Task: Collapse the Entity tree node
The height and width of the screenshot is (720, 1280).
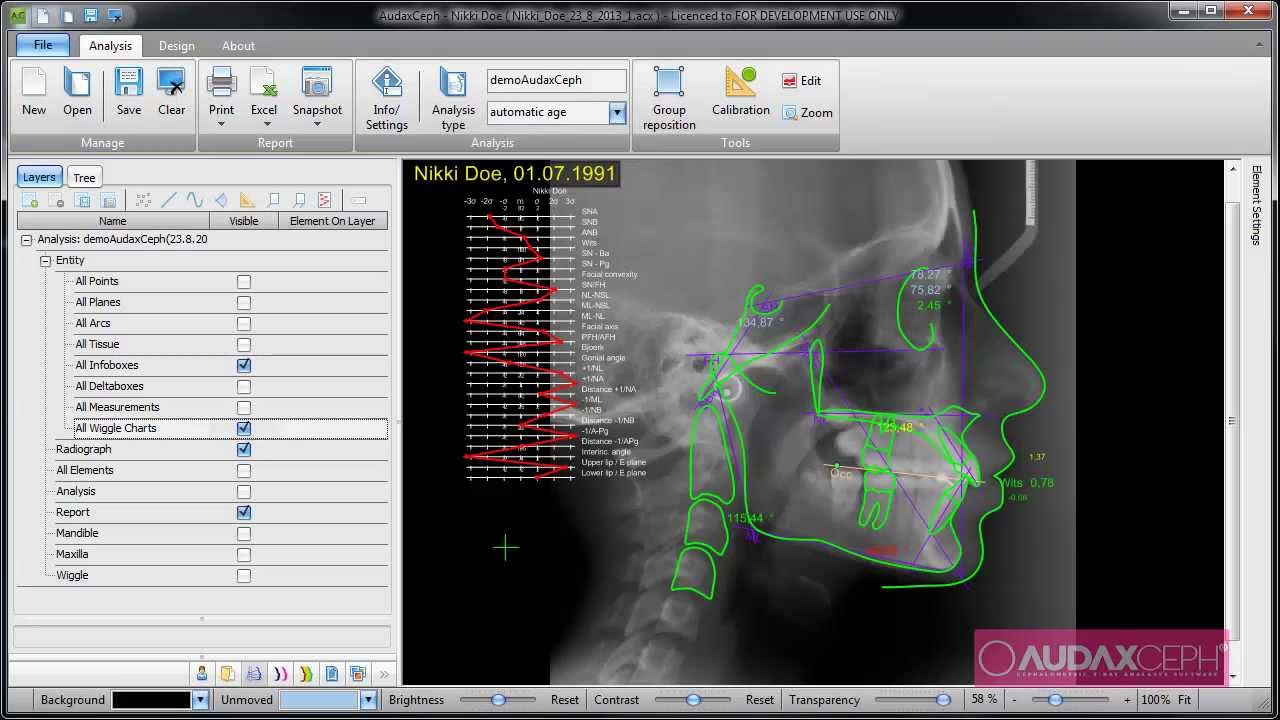Action: [45, 261]
